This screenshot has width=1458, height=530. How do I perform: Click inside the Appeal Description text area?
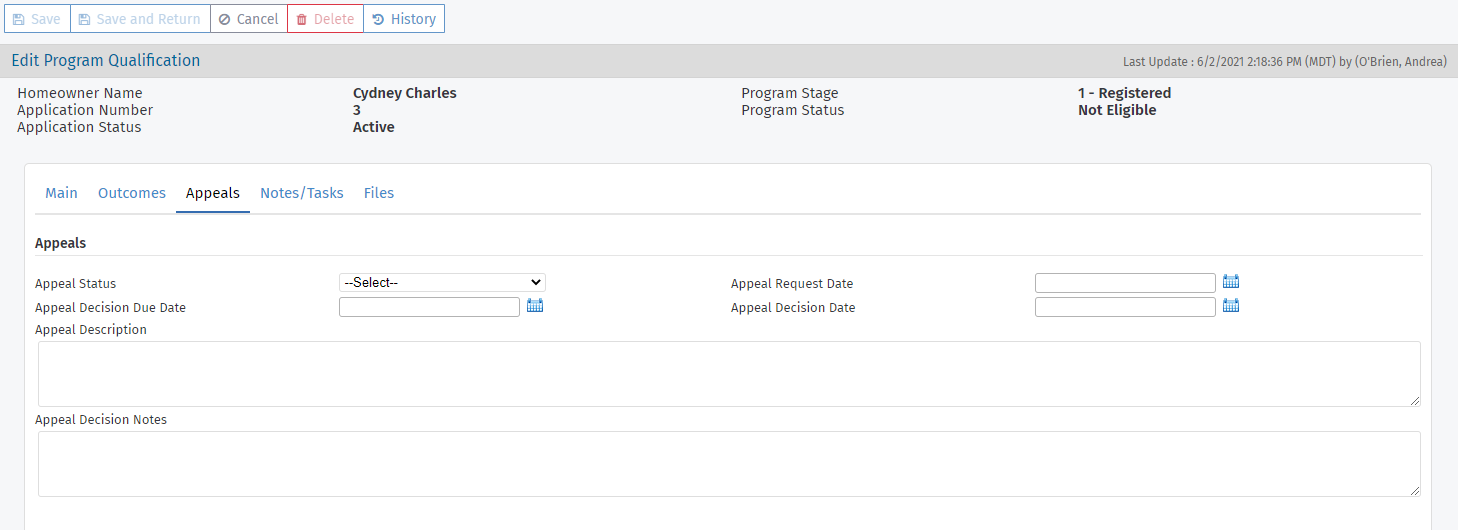pyautogui.click(x=729, y=374)
